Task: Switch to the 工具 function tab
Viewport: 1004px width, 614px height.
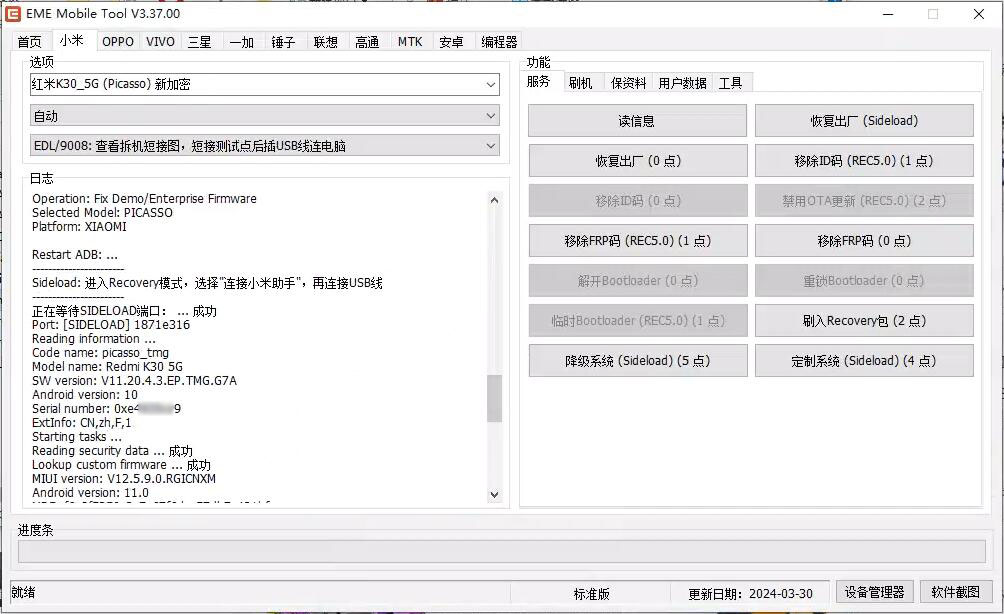Action: tap(731, 83)
